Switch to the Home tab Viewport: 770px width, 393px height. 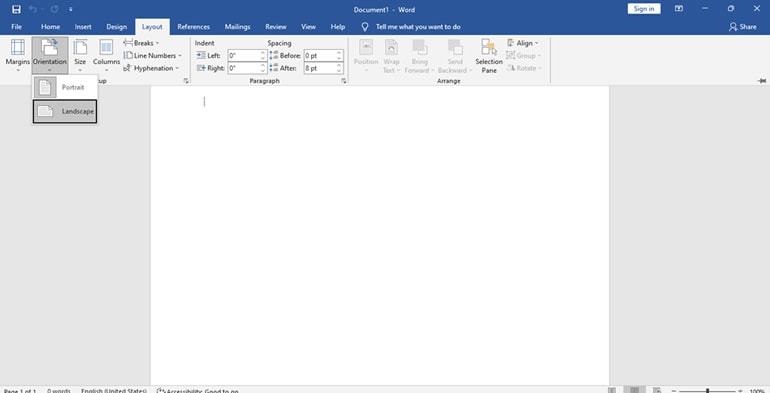point(50,27)
